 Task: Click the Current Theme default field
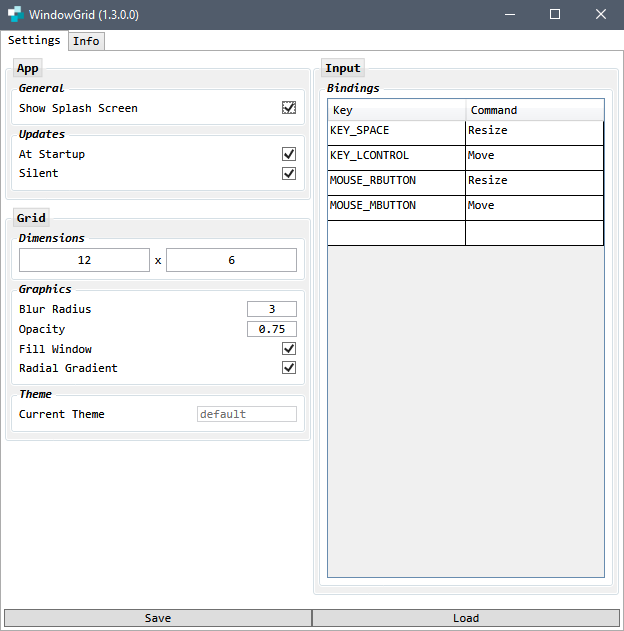click(247, 414)
